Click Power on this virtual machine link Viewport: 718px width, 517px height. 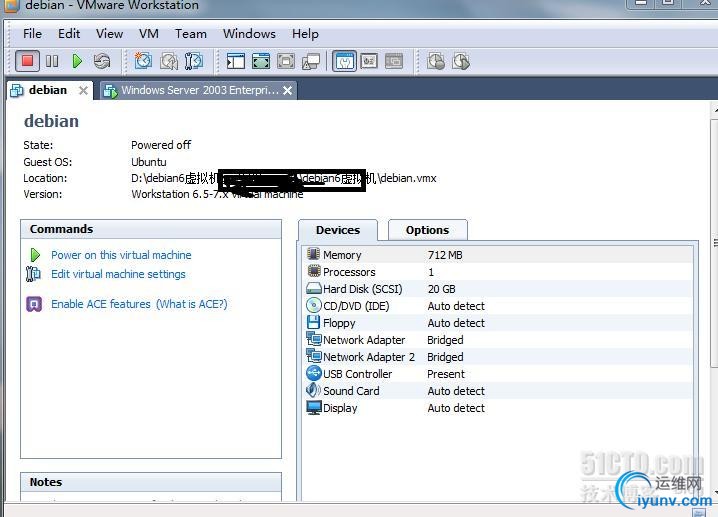coord(121,255)
